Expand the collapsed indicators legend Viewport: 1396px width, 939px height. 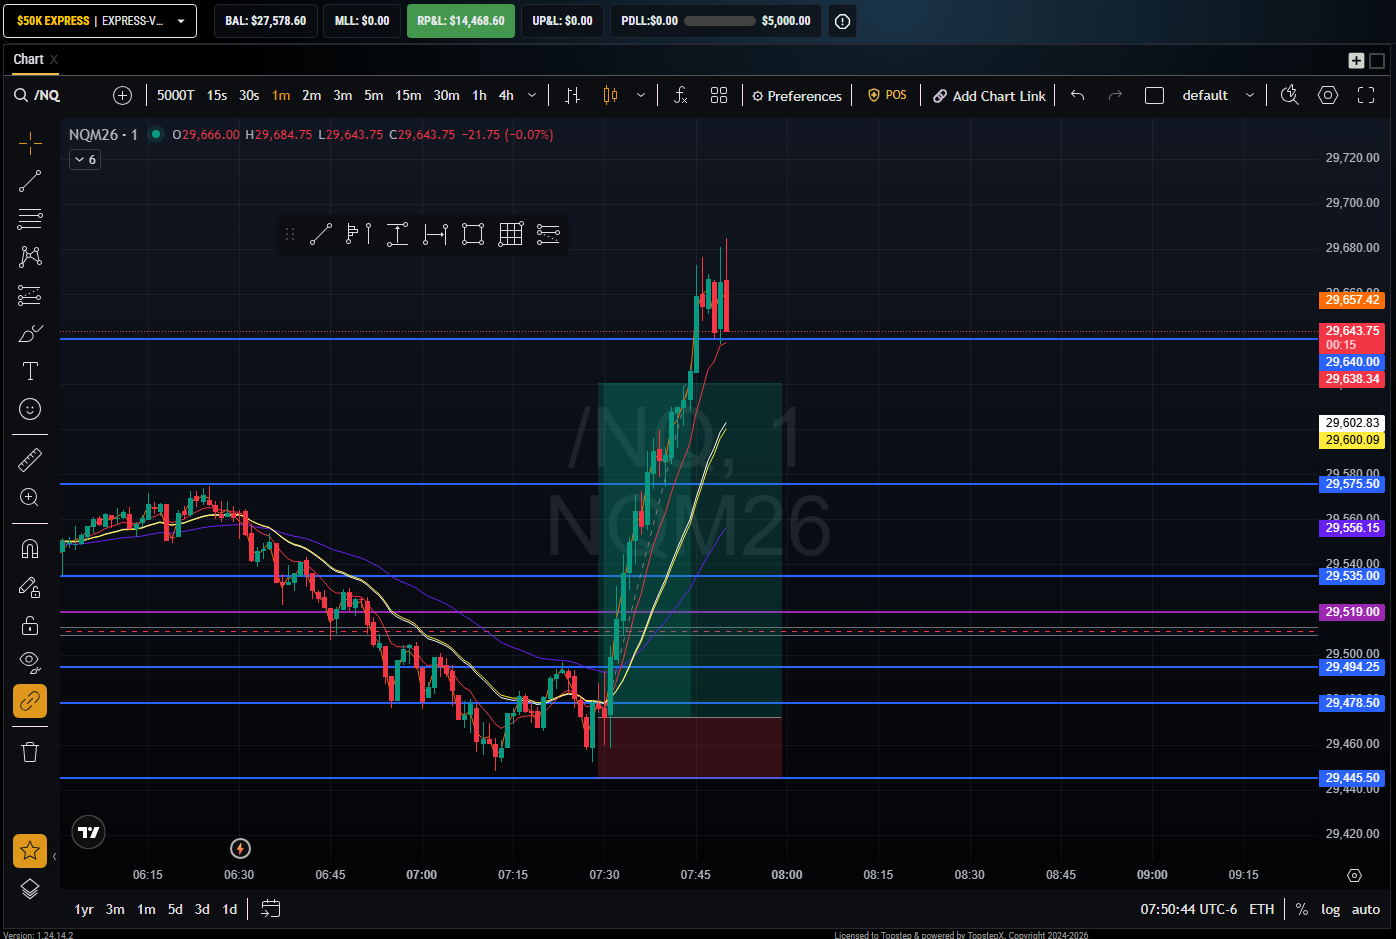point(85,159)
